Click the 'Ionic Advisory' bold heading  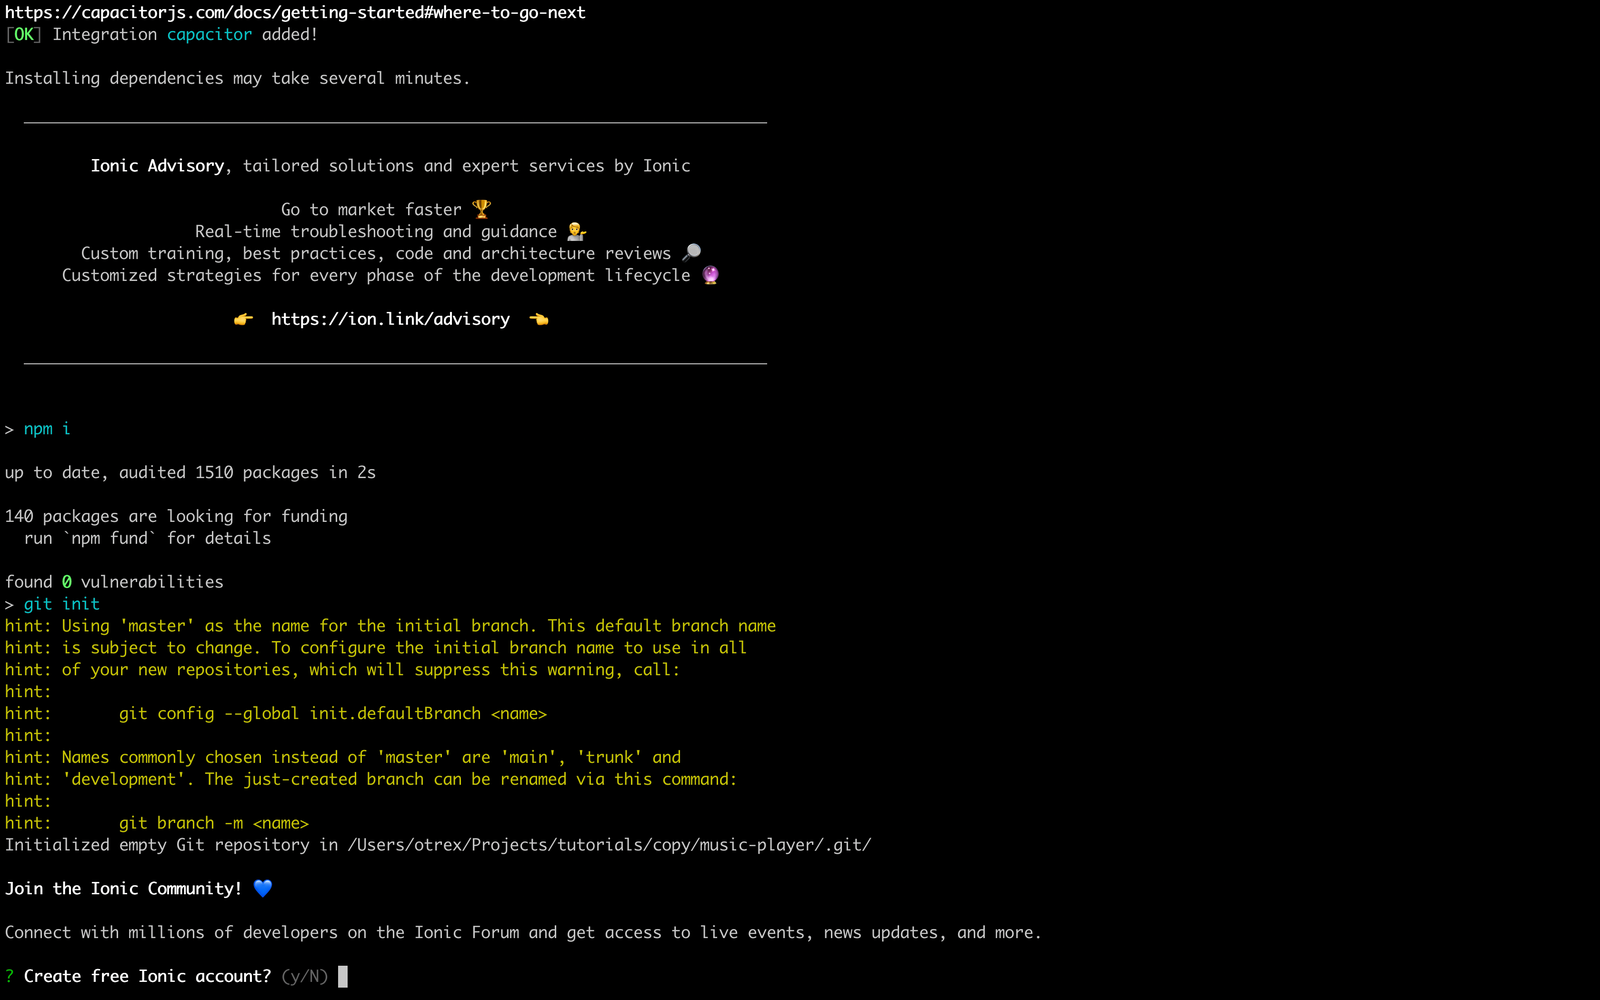click(x=157, y=166)
